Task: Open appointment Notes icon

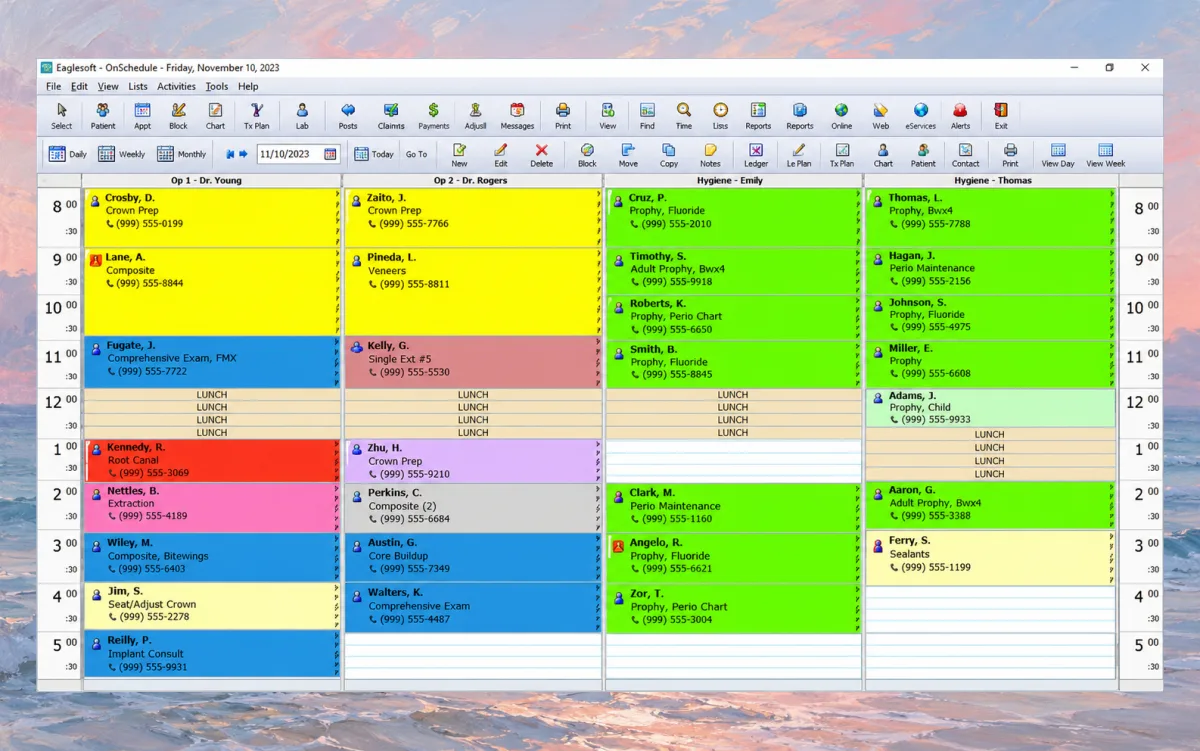Action: coord(710,155)
